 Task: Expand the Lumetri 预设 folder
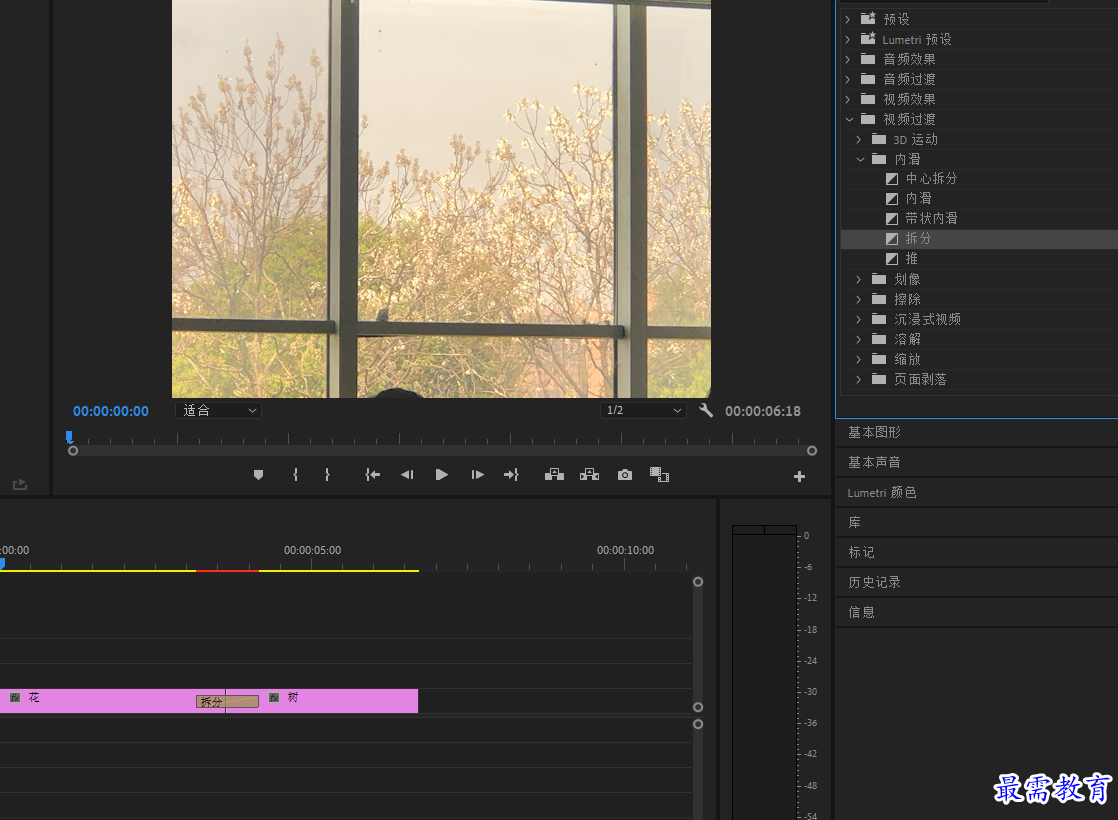[x=848, y=39]
